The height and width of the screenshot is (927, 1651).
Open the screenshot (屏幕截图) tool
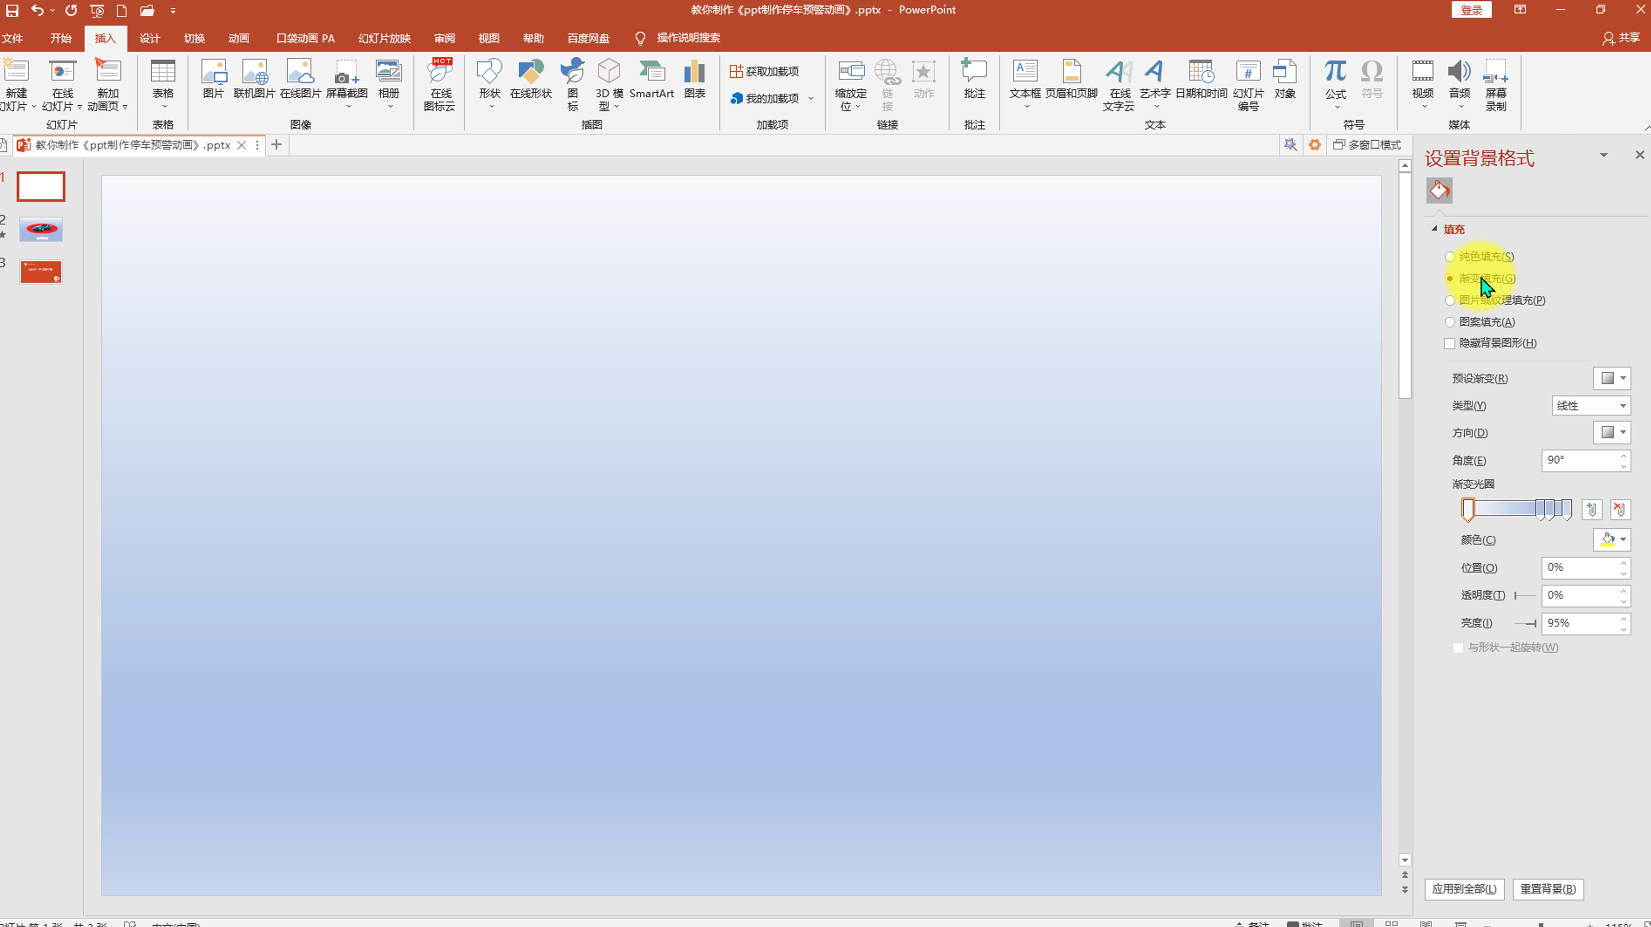(x=346, y=84)
